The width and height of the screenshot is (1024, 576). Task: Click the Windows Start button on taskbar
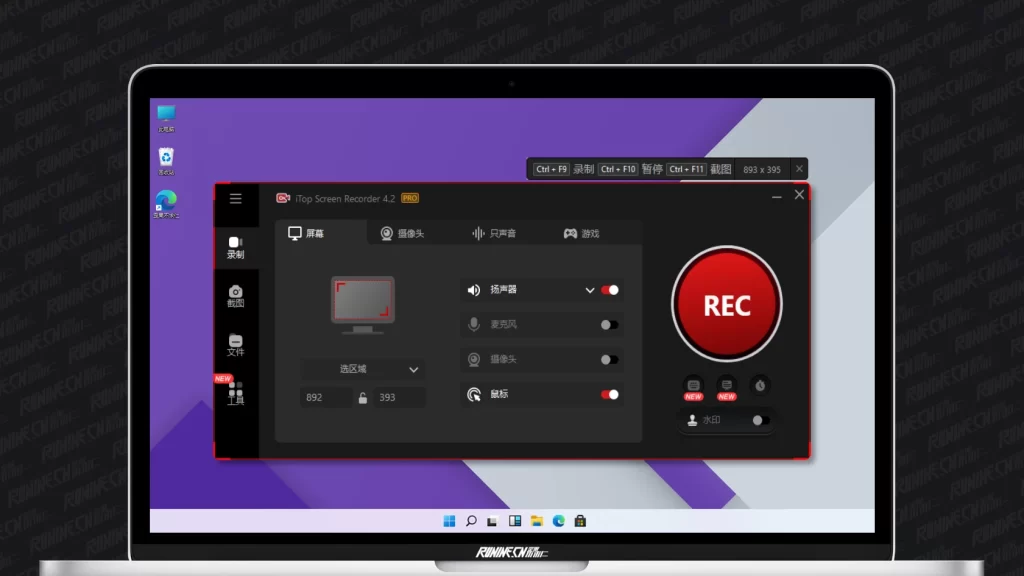click(x=449, y=521)
